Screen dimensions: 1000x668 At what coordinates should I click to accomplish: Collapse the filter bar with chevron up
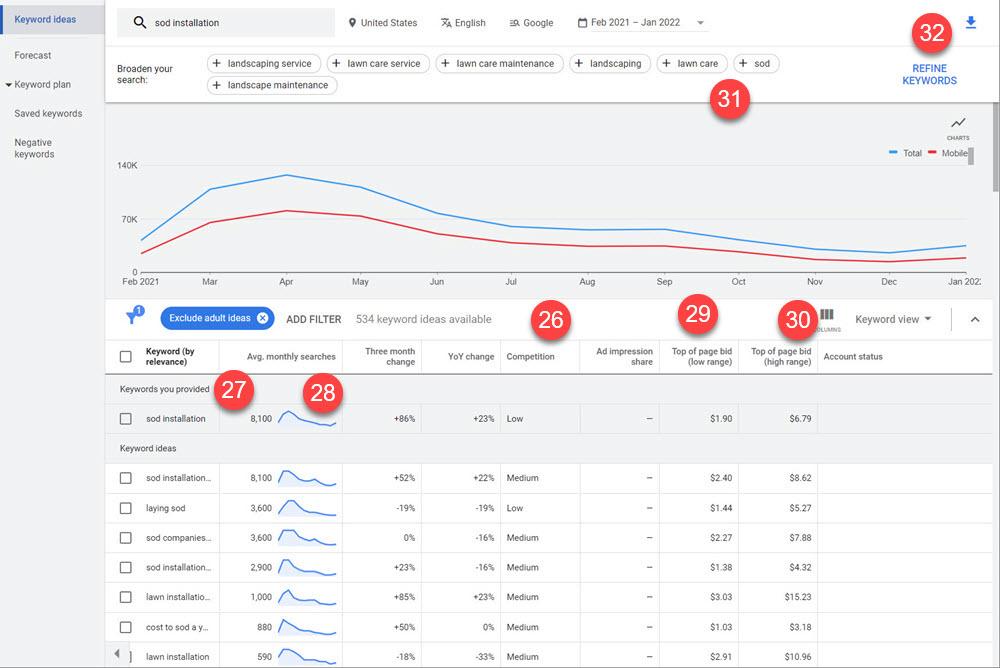pyautogui.click(x=974, y=319)
